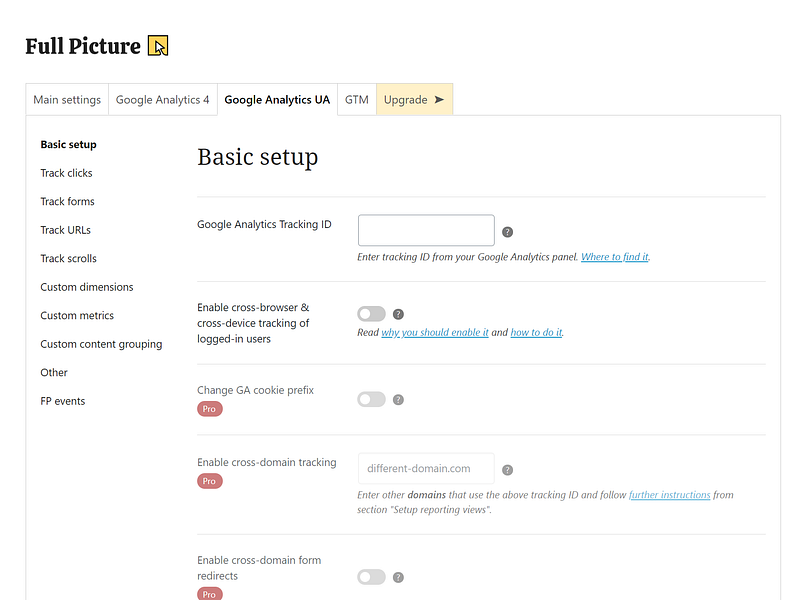Open Custom dimensions section

[x=87, y=287]
